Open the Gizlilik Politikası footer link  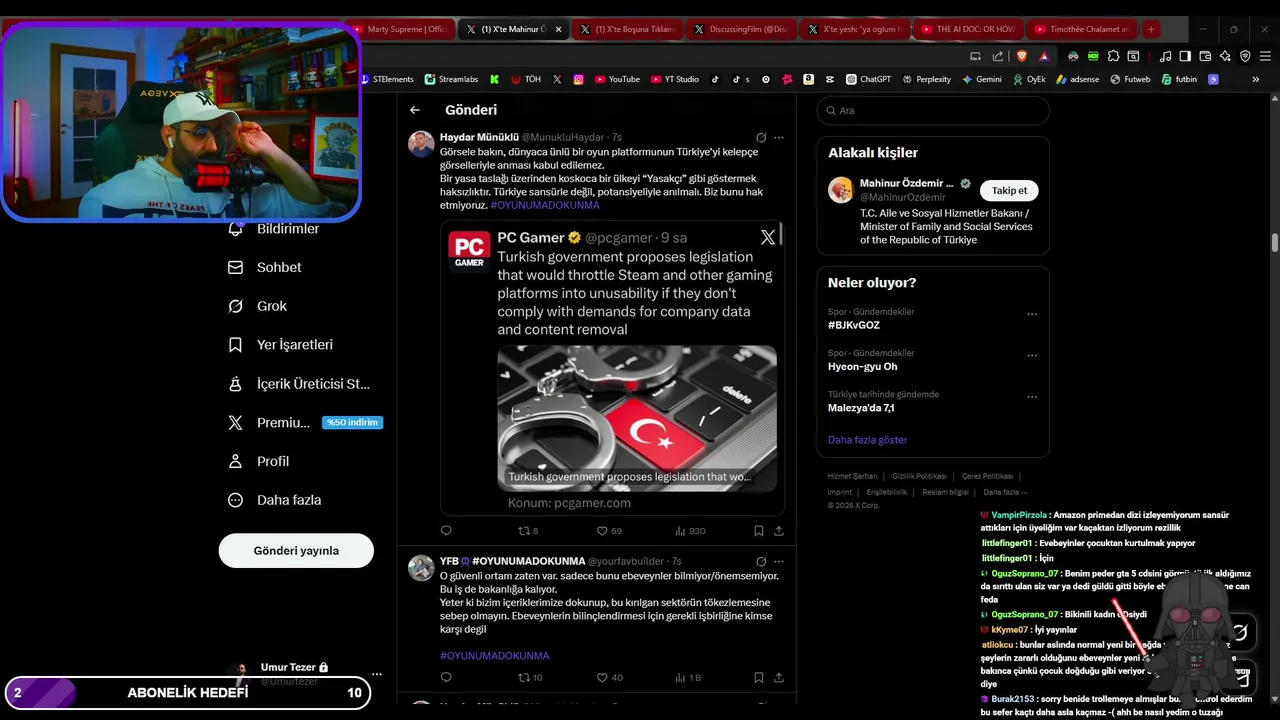coord(919,476)
